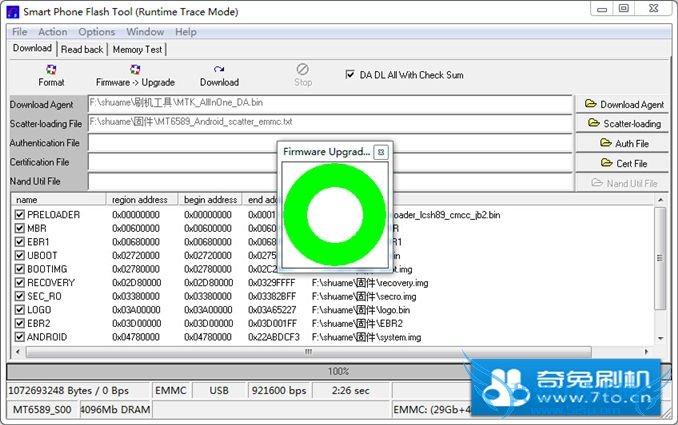Toggle DA DL All With Check Sum
The height and width of the screenshot is (425, 678).
coord(350,74)
